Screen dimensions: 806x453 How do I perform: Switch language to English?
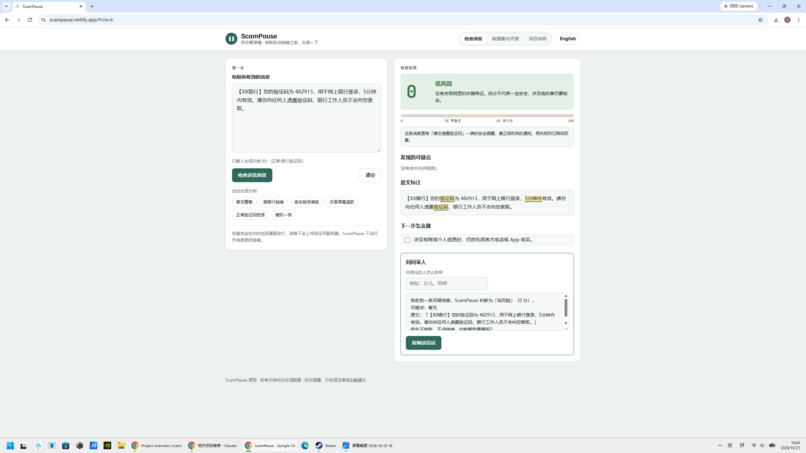point(567,39)
